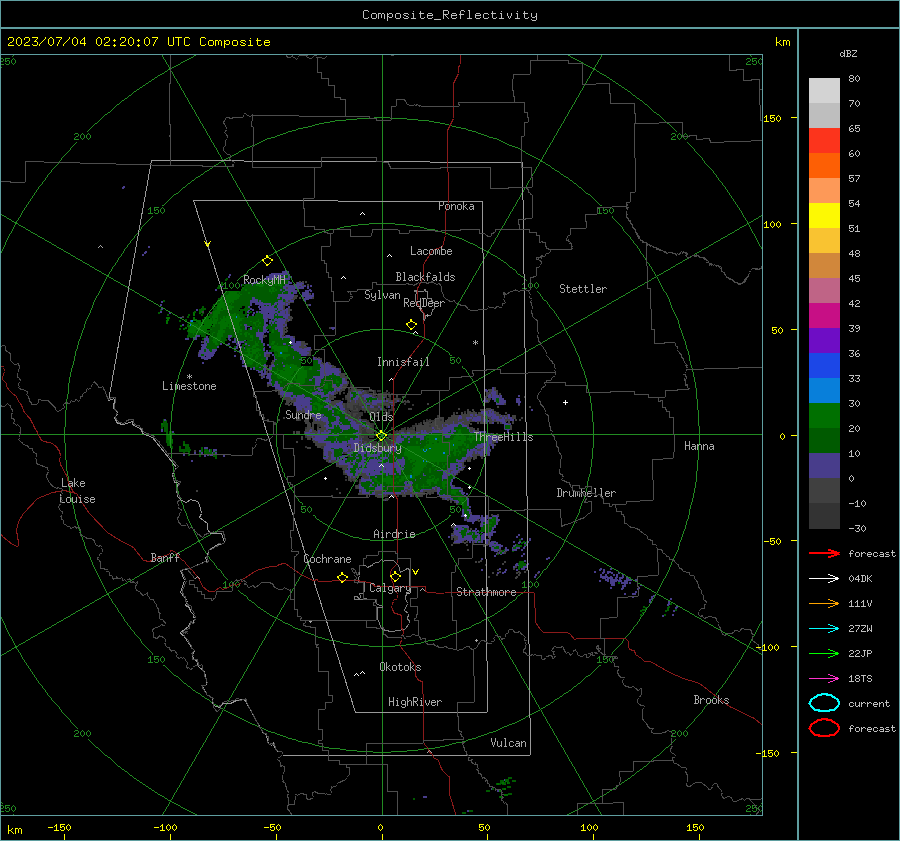Screen dimensions: 900x841
Task: Click the Sylvan label
Action: [x=382, y=295]
